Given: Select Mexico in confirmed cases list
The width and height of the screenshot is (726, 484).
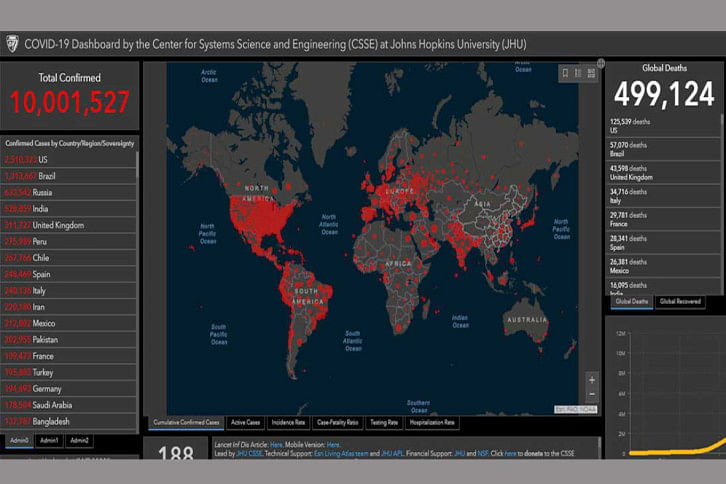Looking at the screenshot, I should pyautogui.click(x=69, y=323).
